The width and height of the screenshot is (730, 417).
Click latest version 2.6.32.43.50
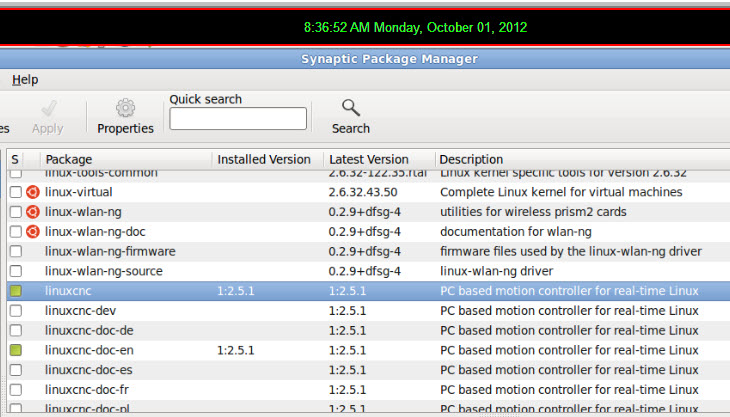363,192
